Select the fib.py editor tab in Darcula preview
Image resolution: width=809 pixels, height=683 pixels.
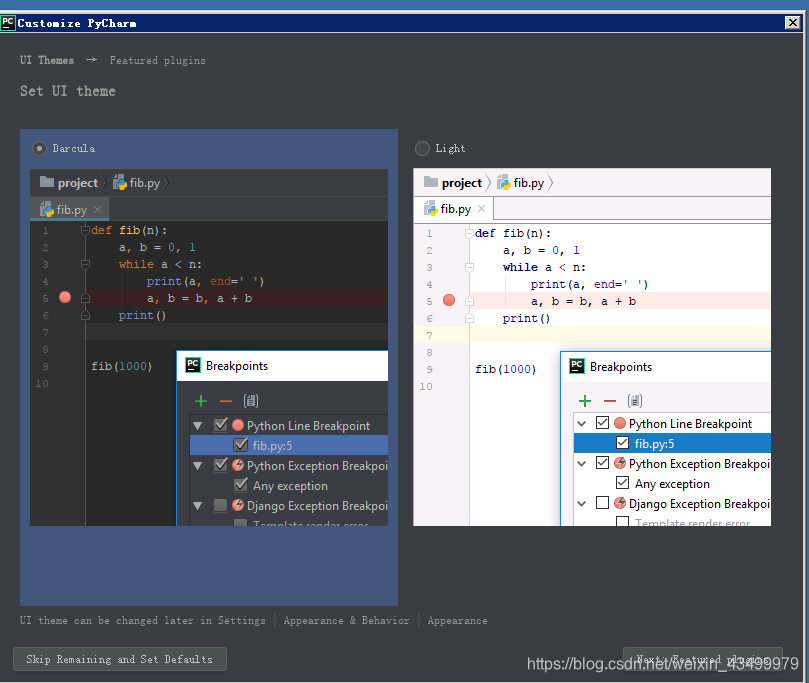click(70, 209)
